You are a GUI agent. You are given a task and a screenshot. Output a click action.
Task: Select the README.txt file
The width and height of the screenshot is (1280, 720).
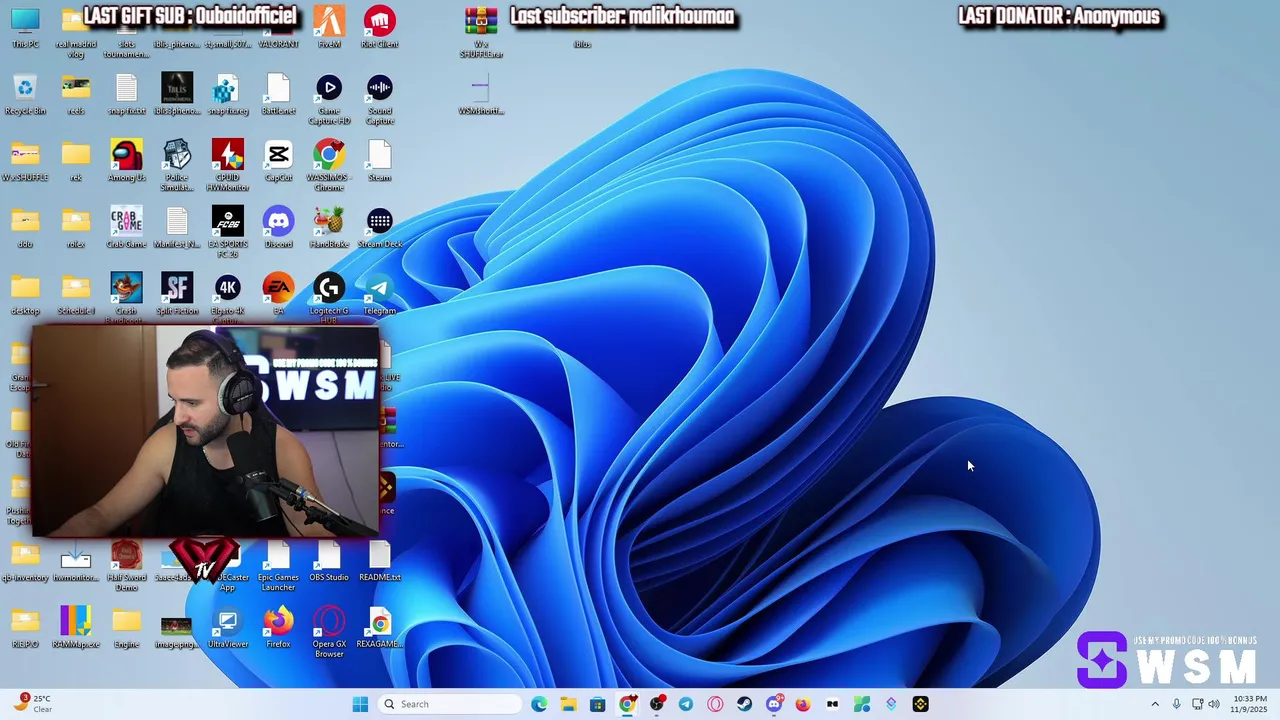(379, 562)
